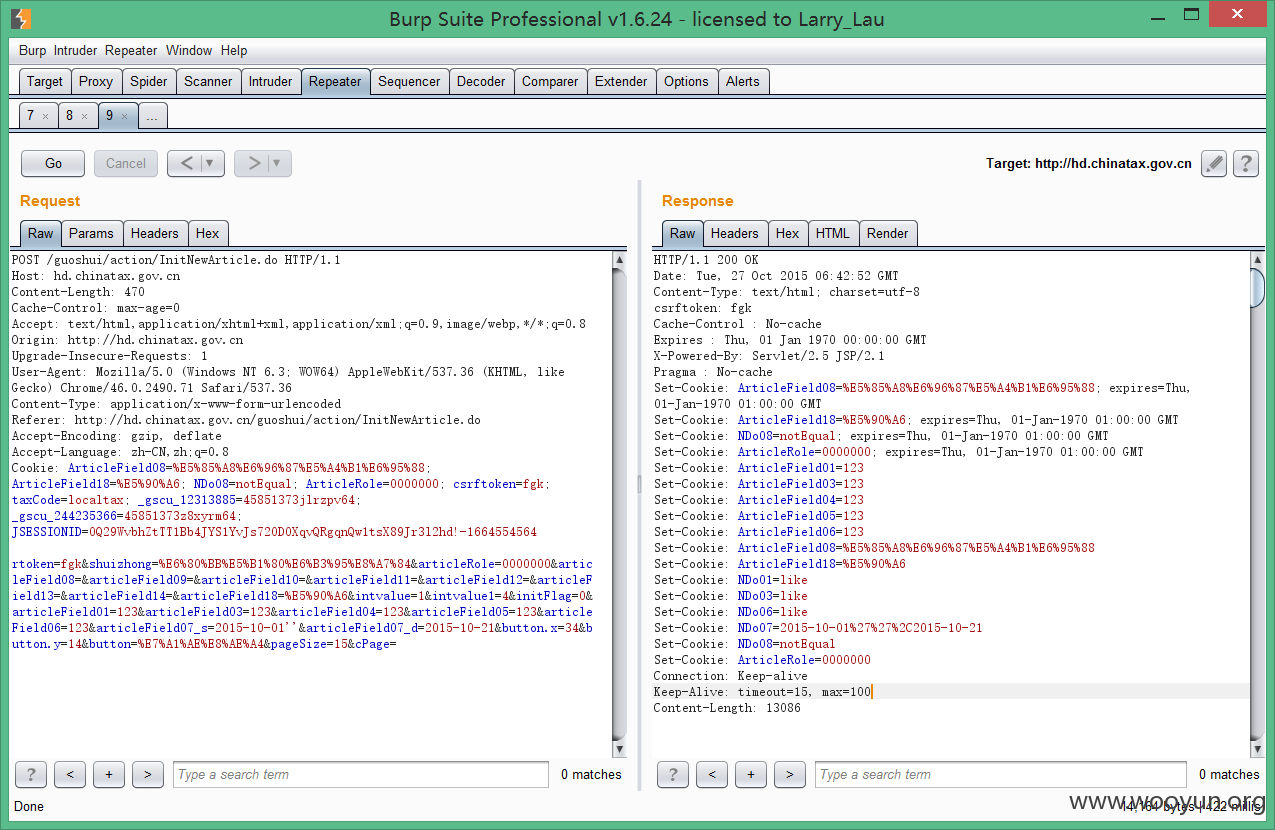This screenshot has width=1275, height=830.
Task: Show response Render view
Action: pos(888,233)
